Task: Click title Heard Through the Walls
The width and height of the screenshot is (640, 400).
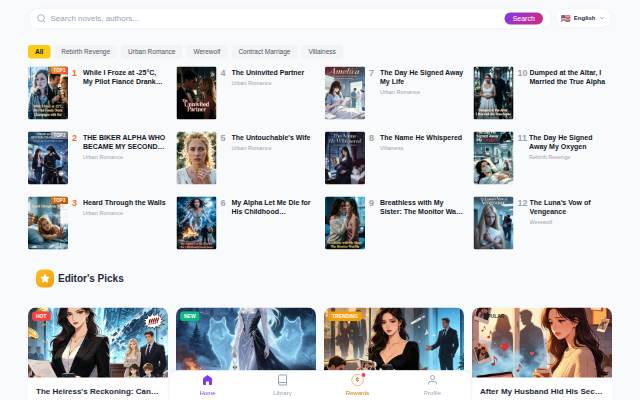Action: pyautogui.click(x=124, y=202)
